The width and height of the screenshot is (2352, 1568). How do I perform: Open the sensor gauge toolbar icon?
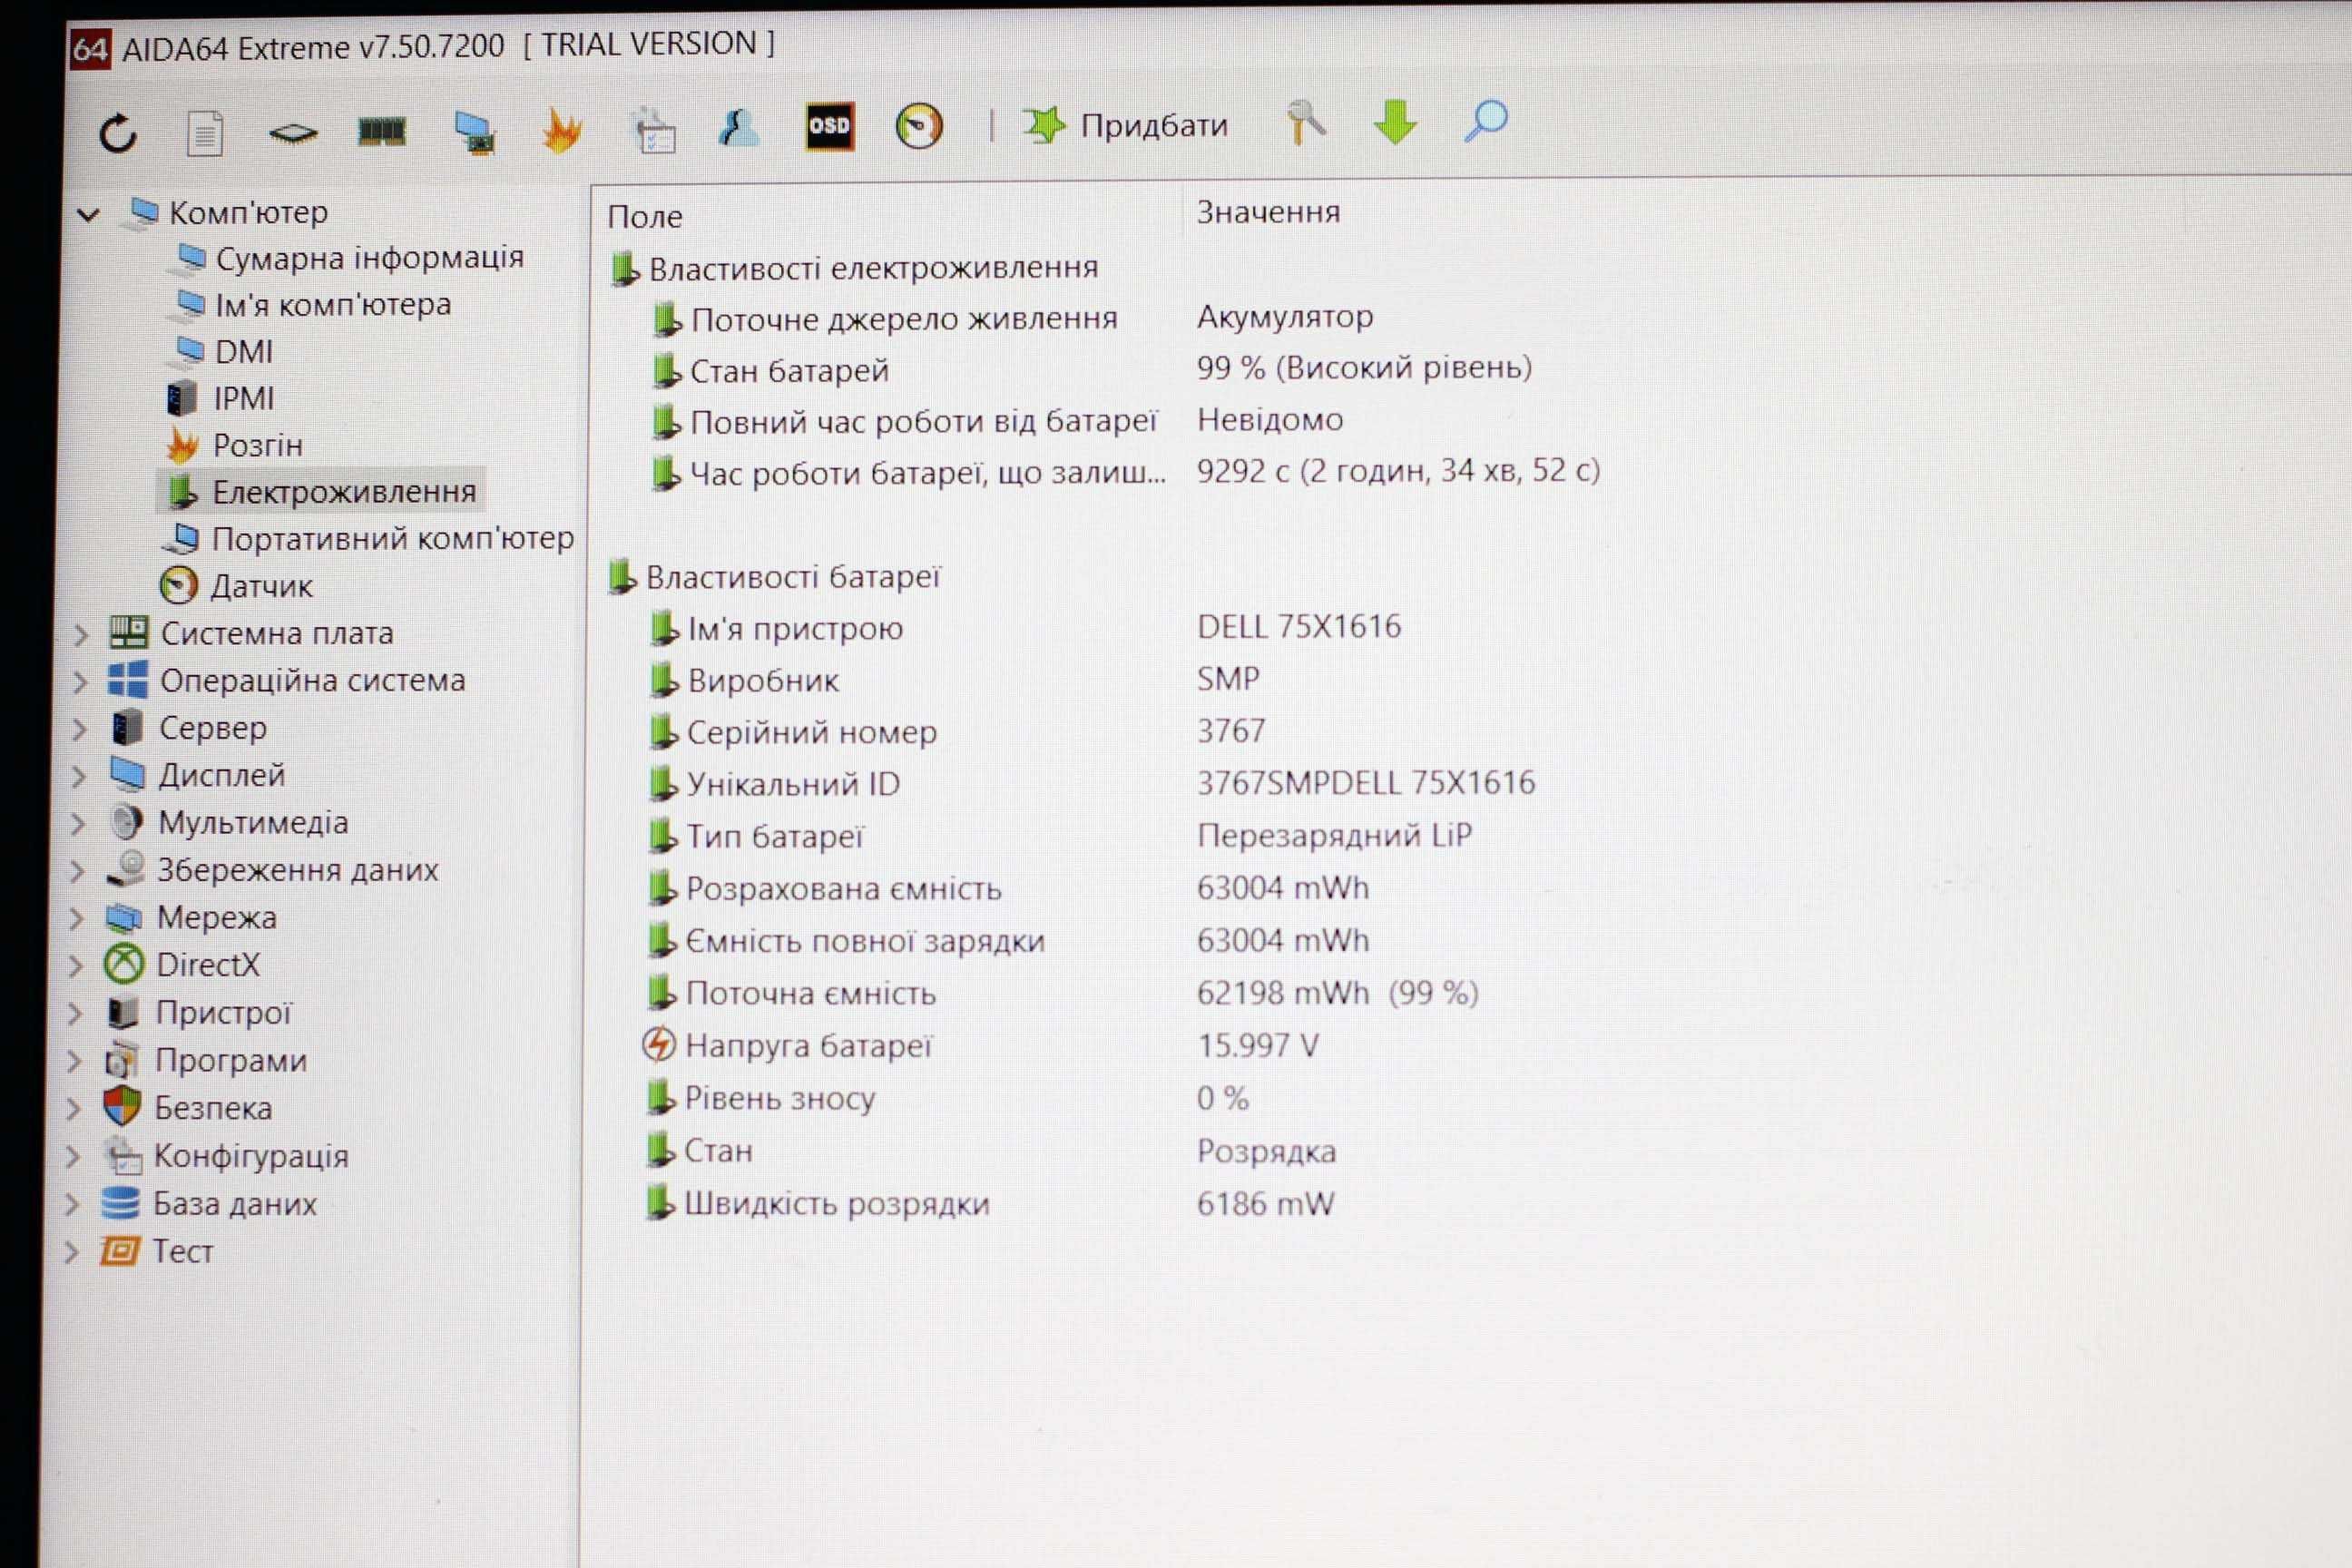click(919, 126)
